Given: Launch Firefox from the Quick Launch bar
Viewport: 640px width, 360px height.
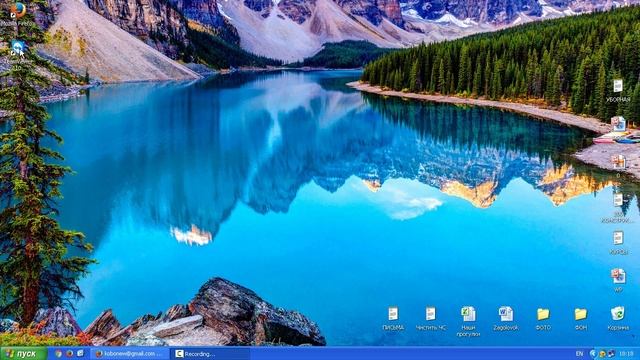Looking at the screenshot, I should point(70,353).
